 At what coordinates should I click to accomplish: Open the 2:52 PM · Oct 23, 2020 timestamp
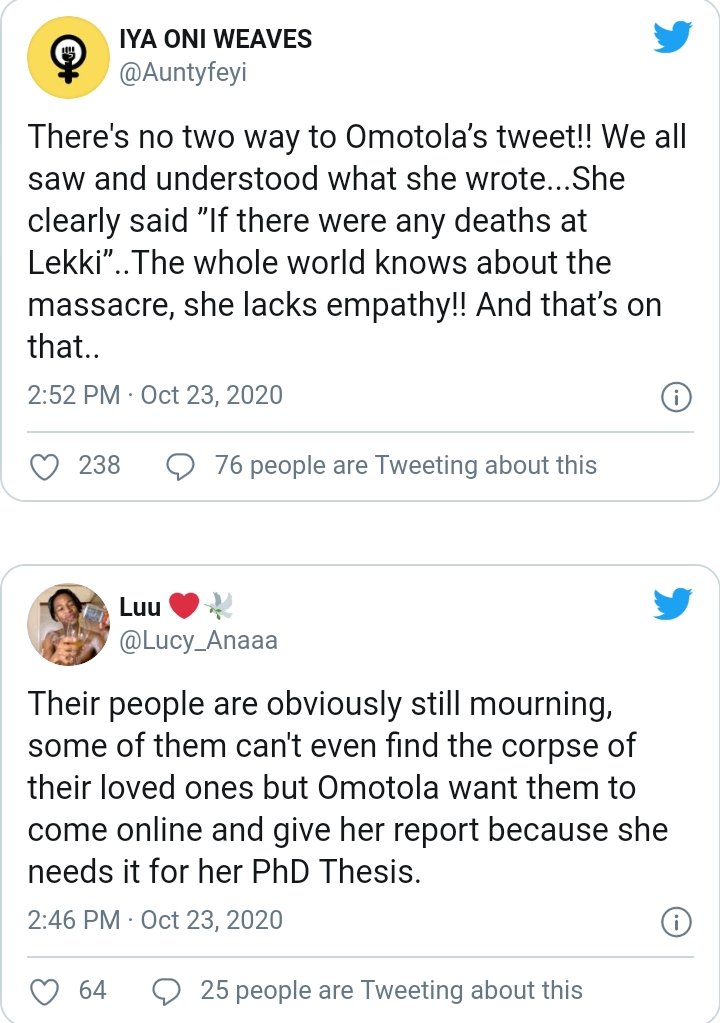156,396
